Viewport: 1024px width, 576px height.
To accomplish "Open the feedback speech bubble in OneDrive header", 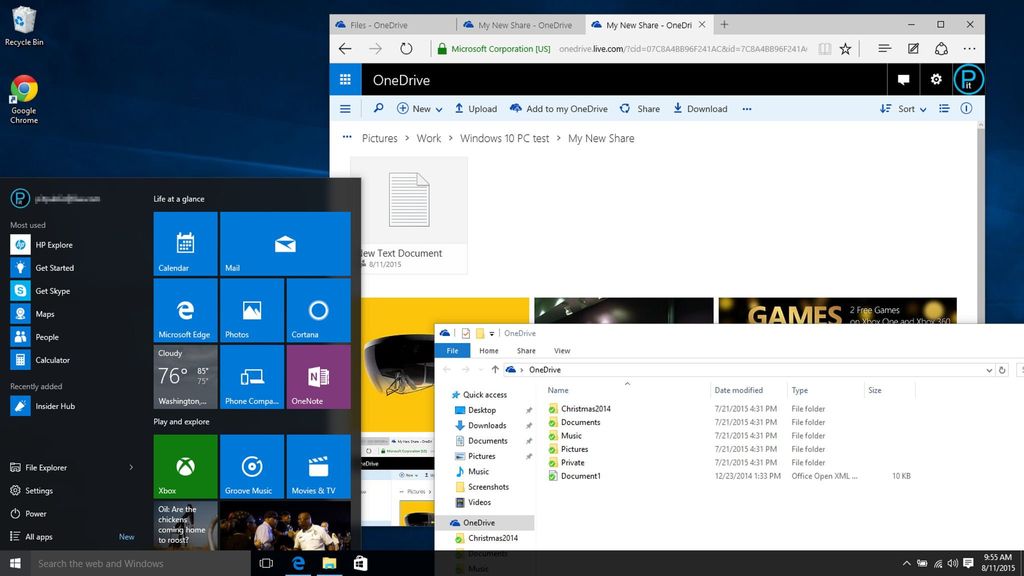I will [903, 79].
